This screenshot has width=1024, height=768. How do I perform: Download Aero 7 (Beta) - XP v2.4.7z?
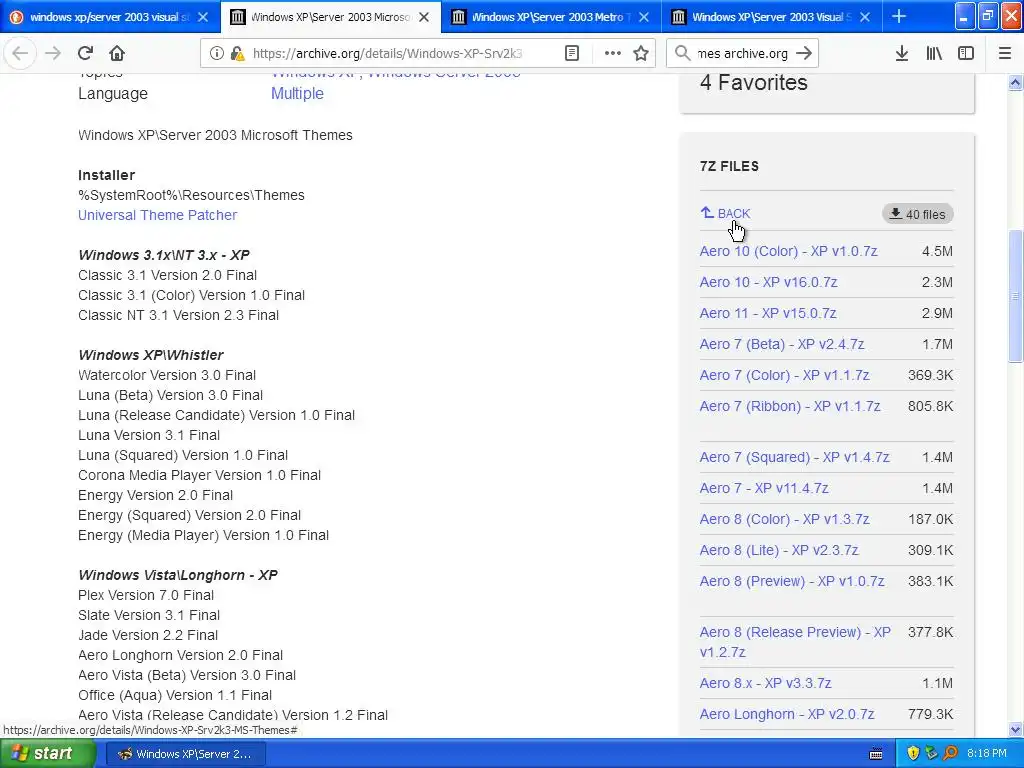pyautogui.click(x=782, y=344)
